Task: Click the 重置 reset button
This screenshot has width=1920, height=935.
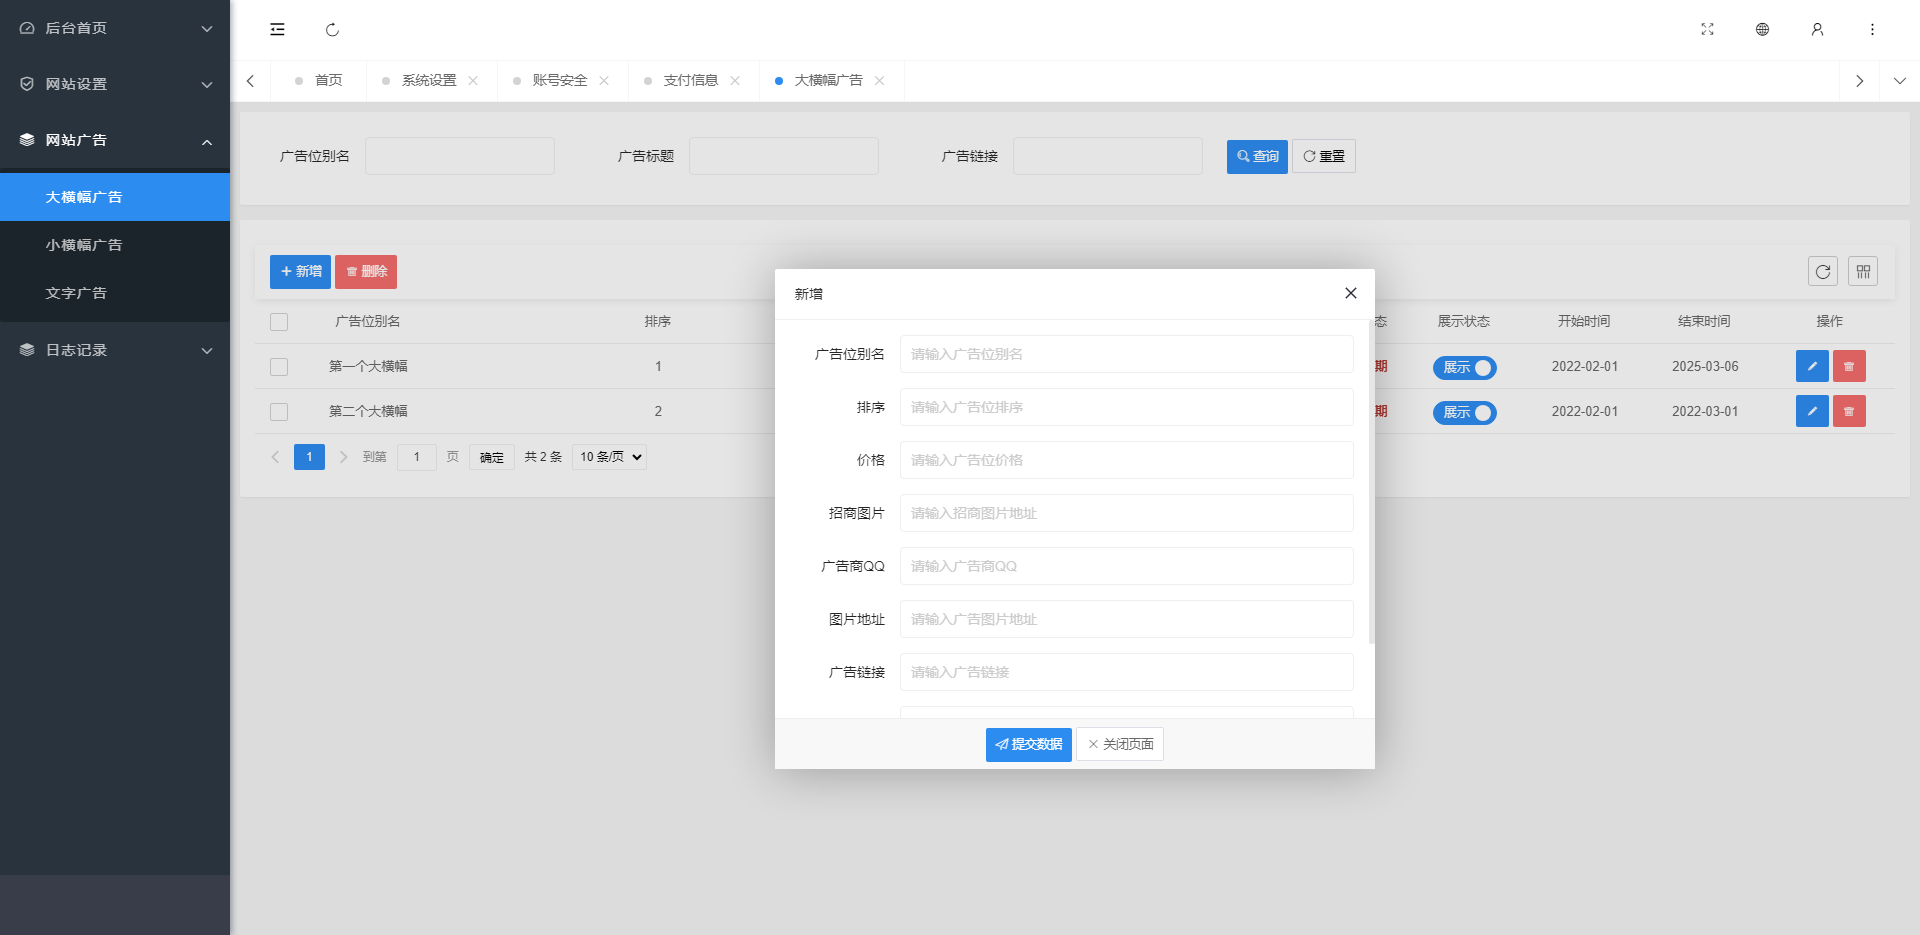Action: (1324, 156)
